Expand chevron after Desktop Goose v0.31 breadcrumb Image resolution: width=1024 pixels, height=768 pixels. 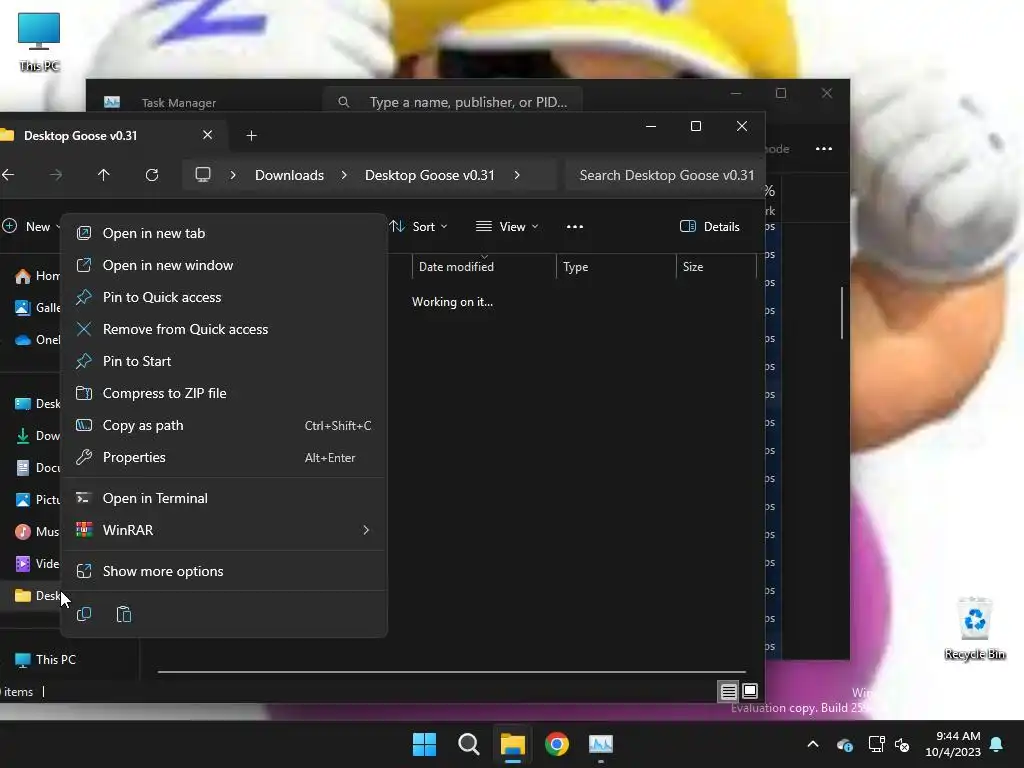click(x=517, y=175)
